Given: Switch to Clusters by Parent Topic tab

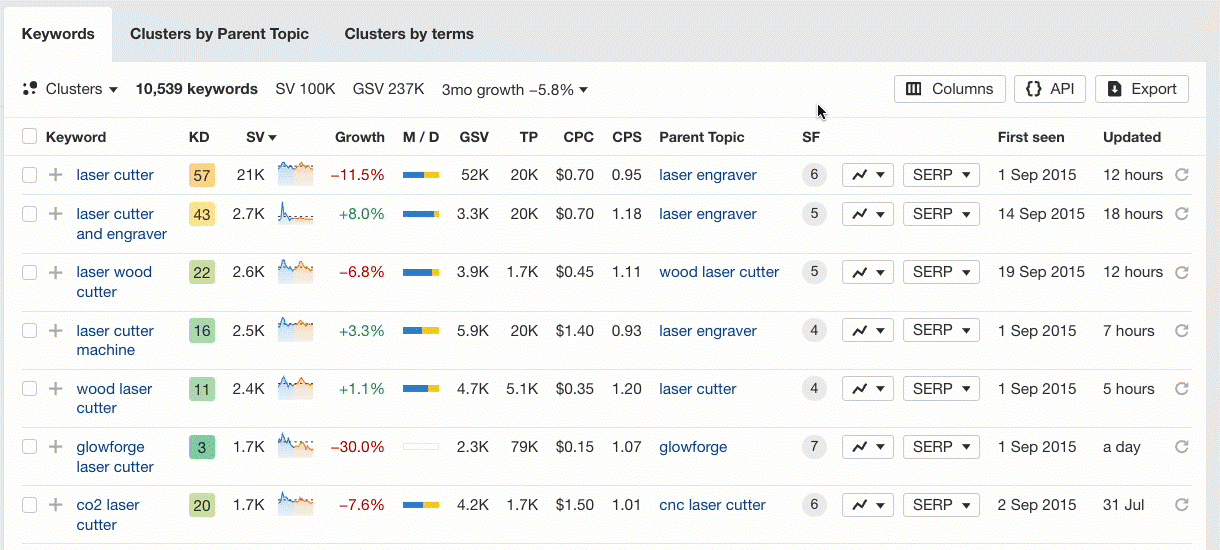Looking at the screenshot, I should pos(219,34).
